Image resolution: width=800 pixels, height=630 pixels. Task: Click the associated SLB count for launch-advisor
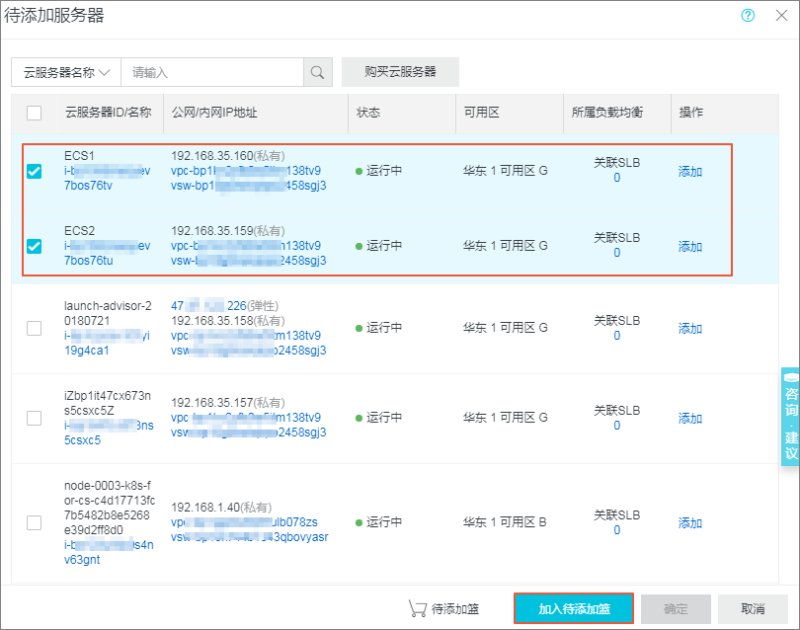point(617,336)
